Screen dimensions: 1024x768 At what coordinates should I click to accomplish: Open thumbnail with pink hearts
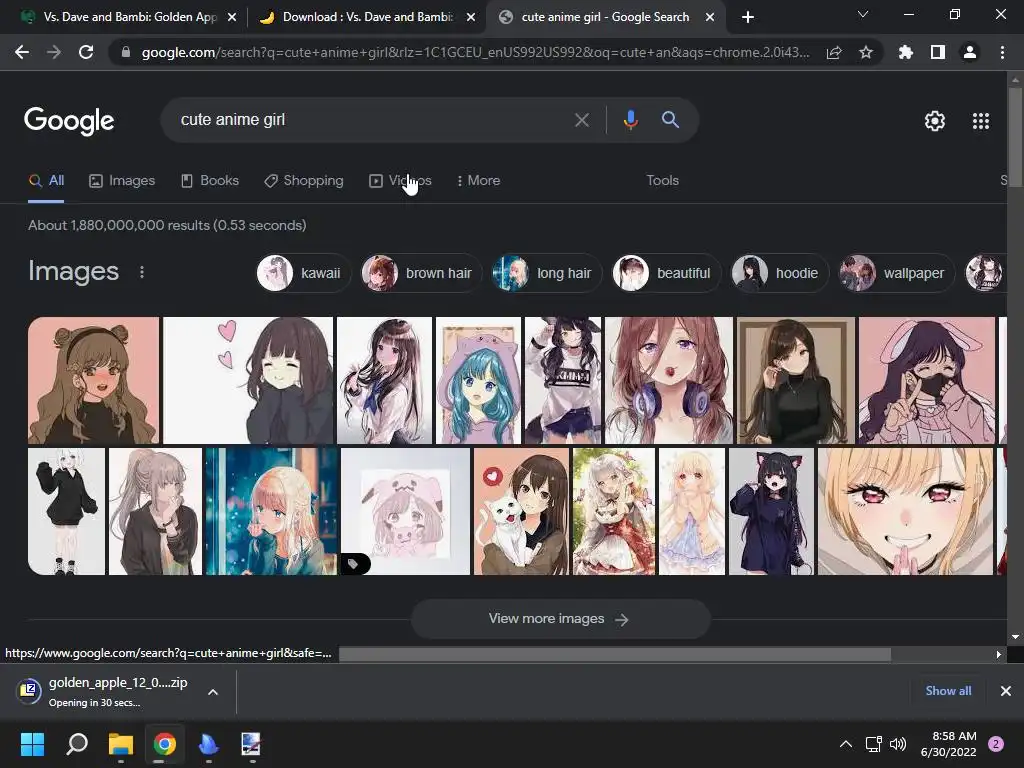(248, 381)
